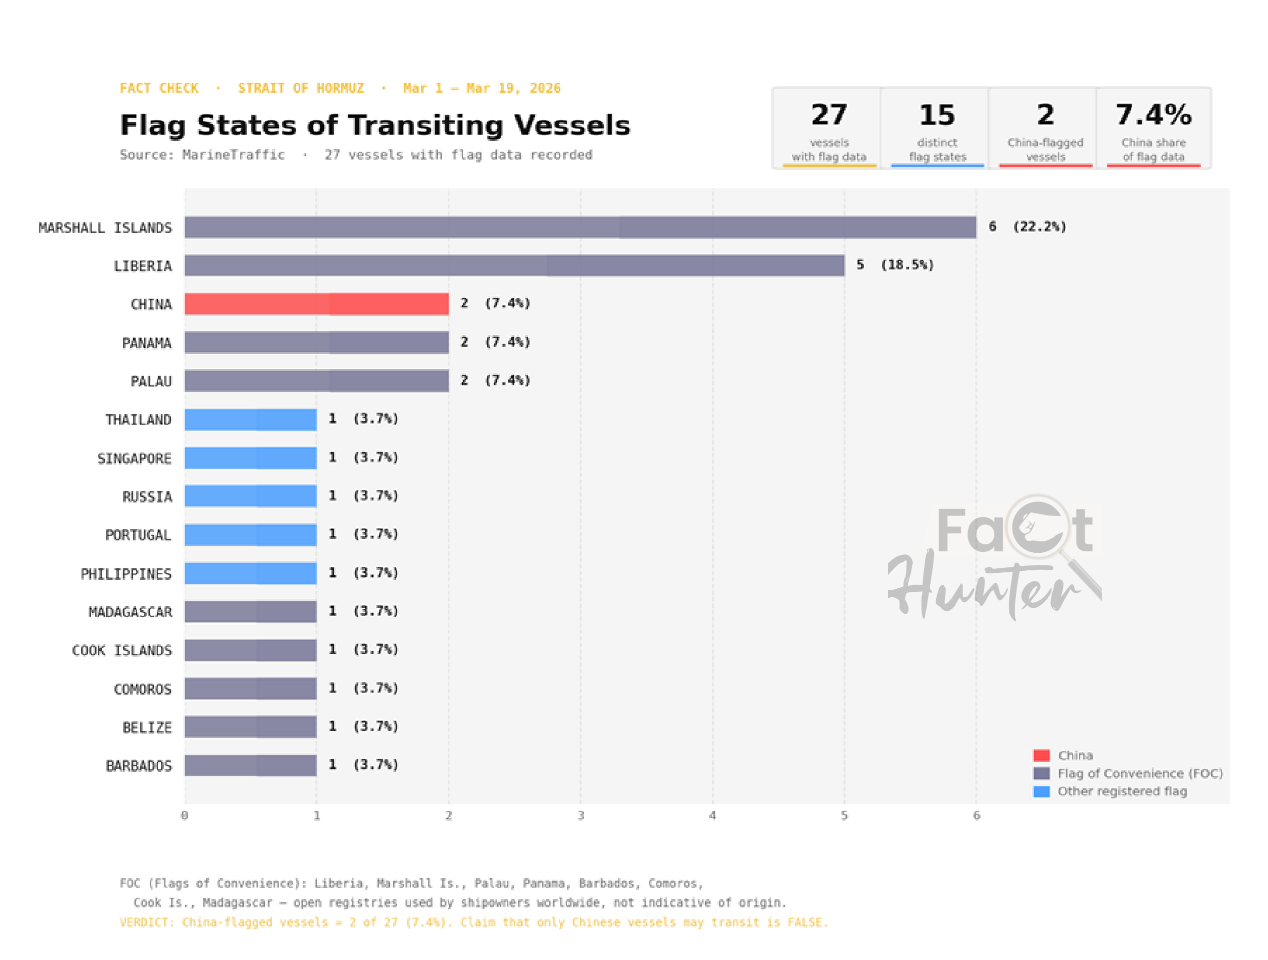Viewport: 1268px width, 960px height.
Task: Click the Flag of Convenience legend swatch
Action: pos(1041,774)
